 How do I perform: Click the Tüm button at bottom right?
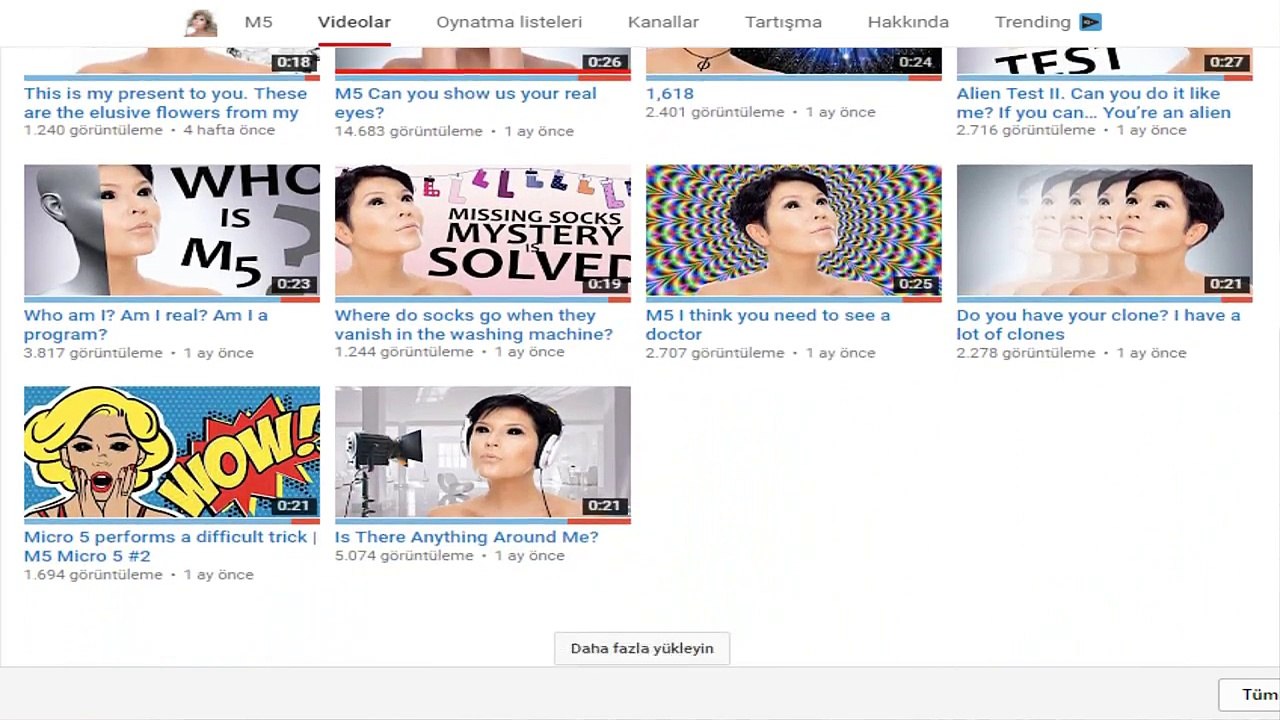[x=1249, y=694]
